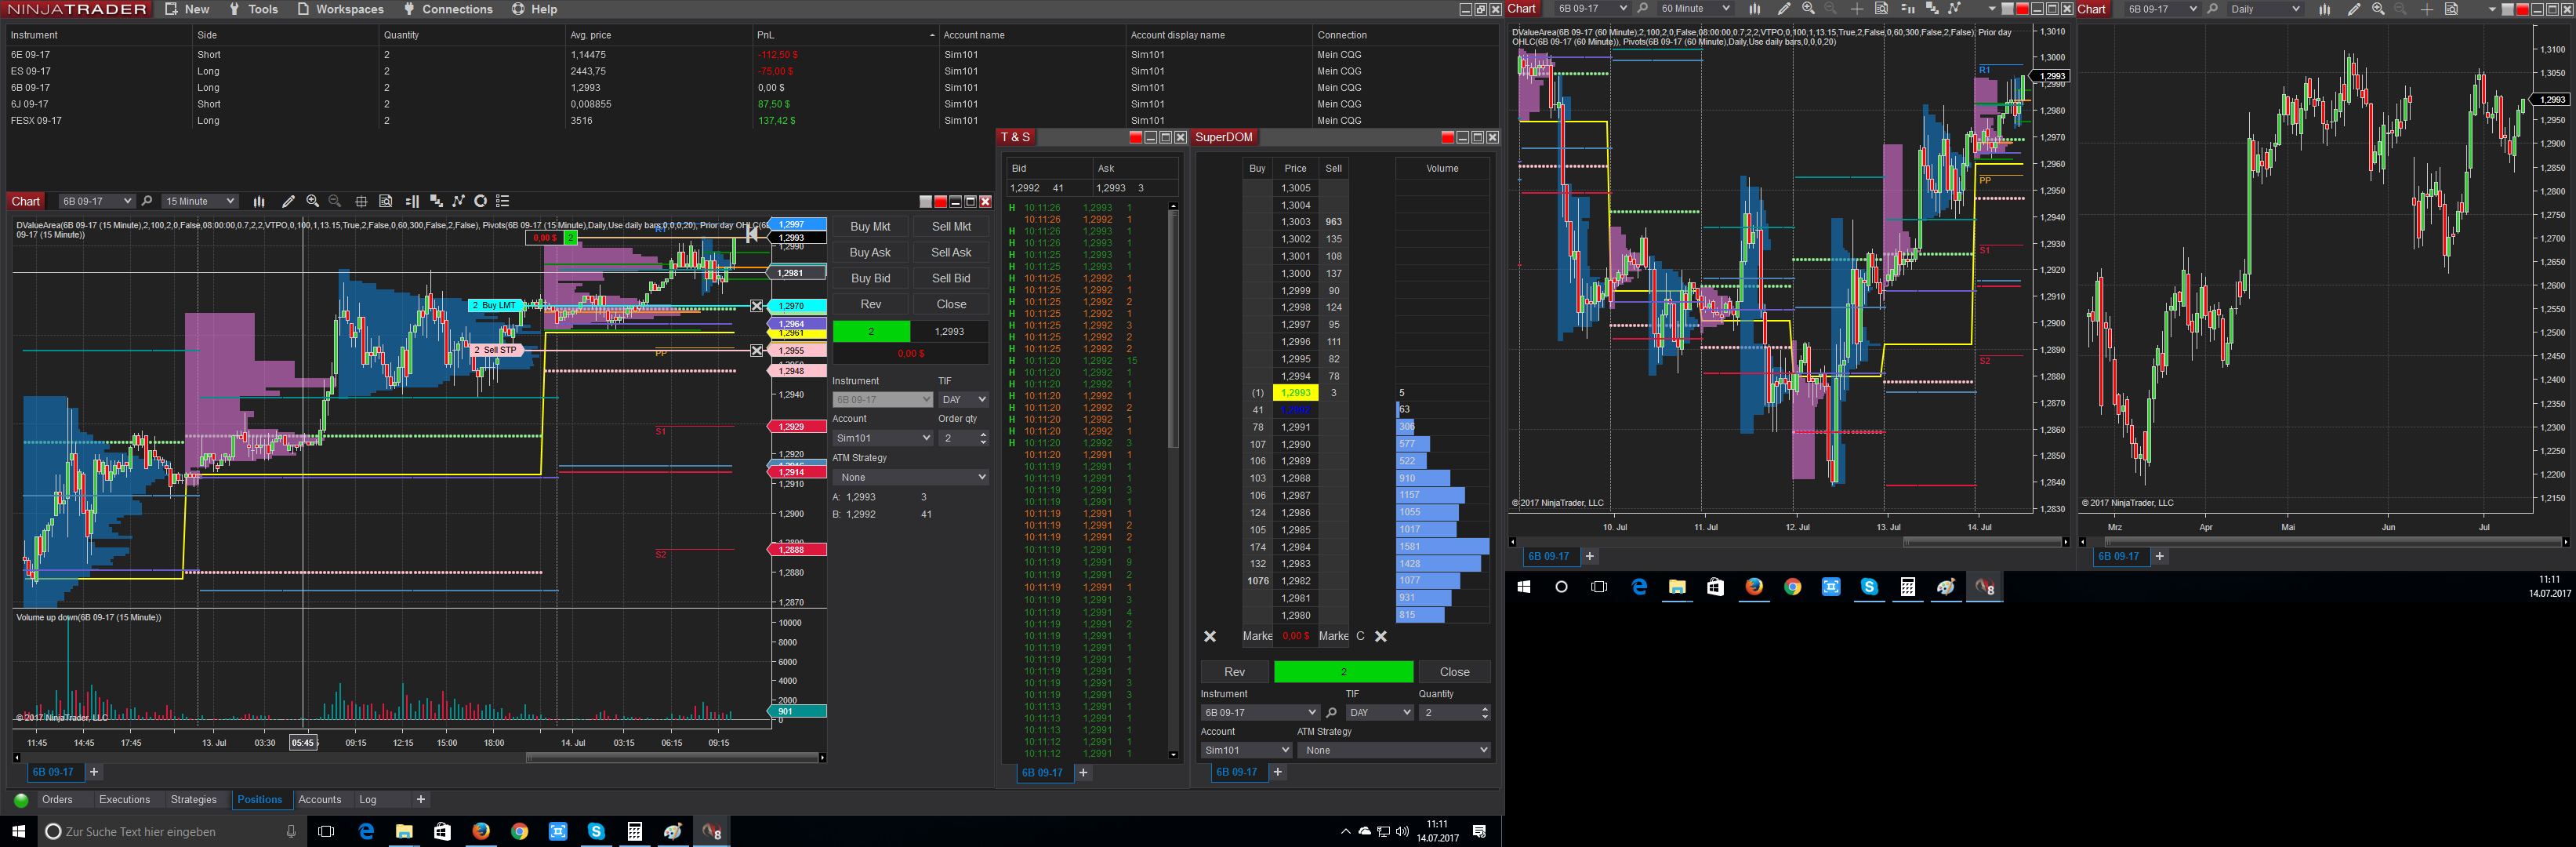Click zoom out icon in 15 Minute chart
2576x847 pixels.
click(x=335, y=201)
